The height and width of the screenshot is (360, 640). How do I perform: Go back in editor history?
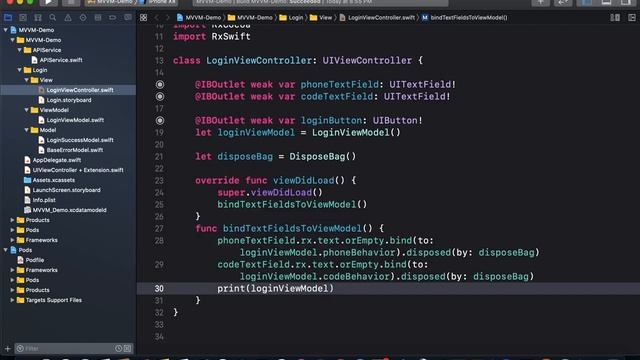coord(157,18)
